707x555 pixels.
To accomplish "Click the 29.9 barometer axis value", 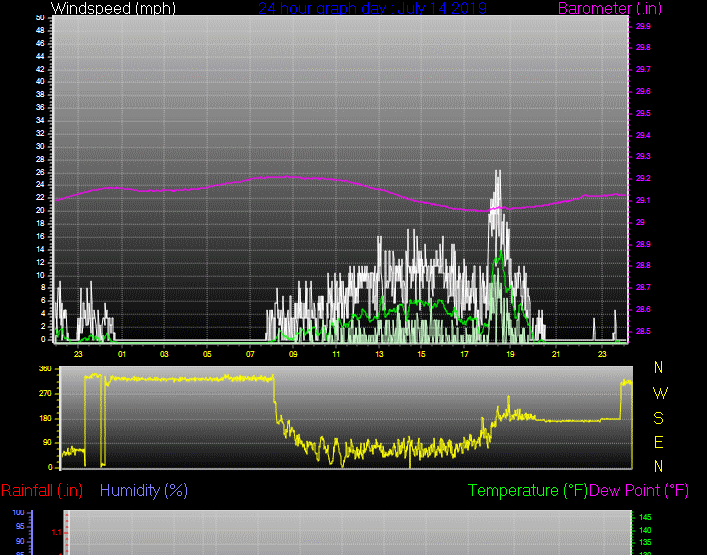I will pos(643,26).
